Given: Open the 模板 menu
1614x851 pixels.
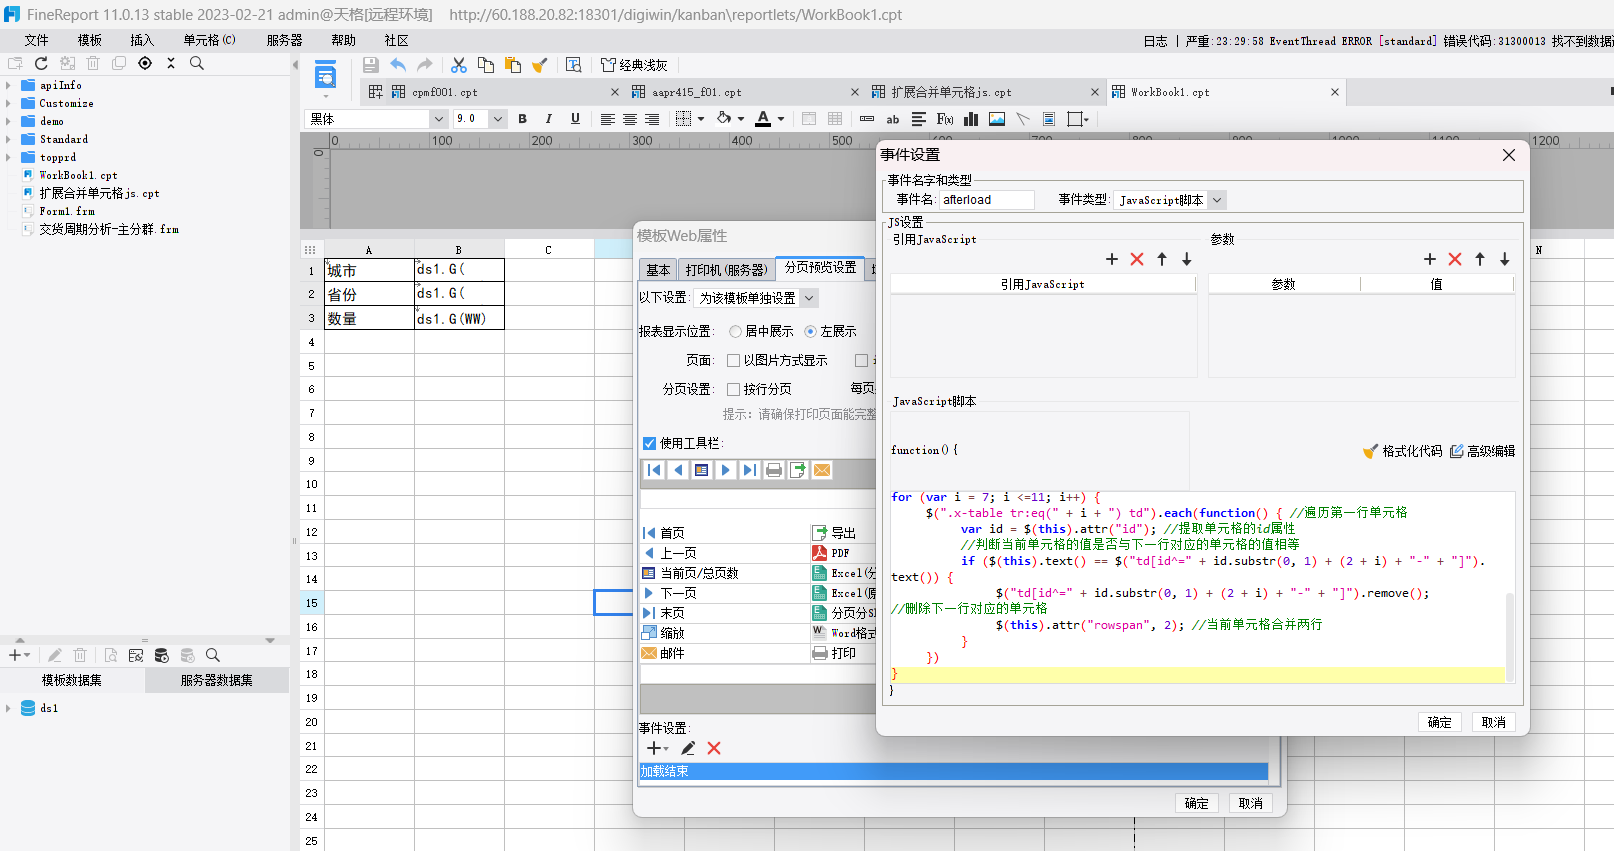Looking at the screenshot, I should pos(90,40).
